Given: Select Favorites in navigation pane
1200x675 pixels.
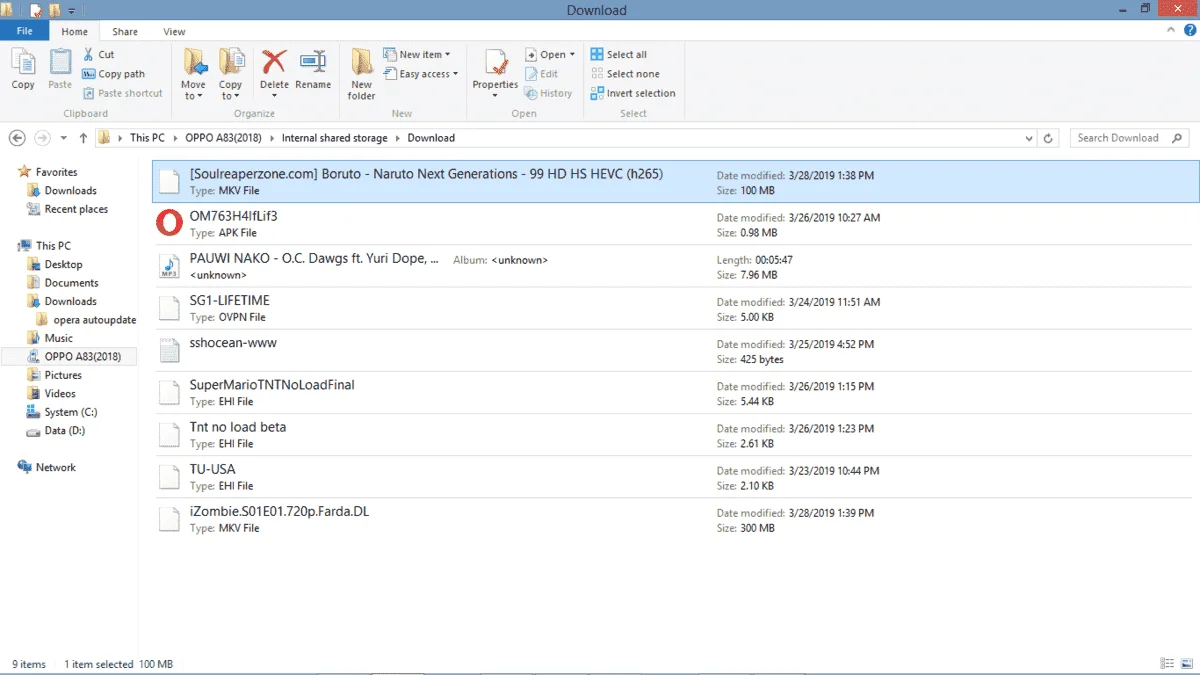Looking at the screenshot, I should pos(56,172).
